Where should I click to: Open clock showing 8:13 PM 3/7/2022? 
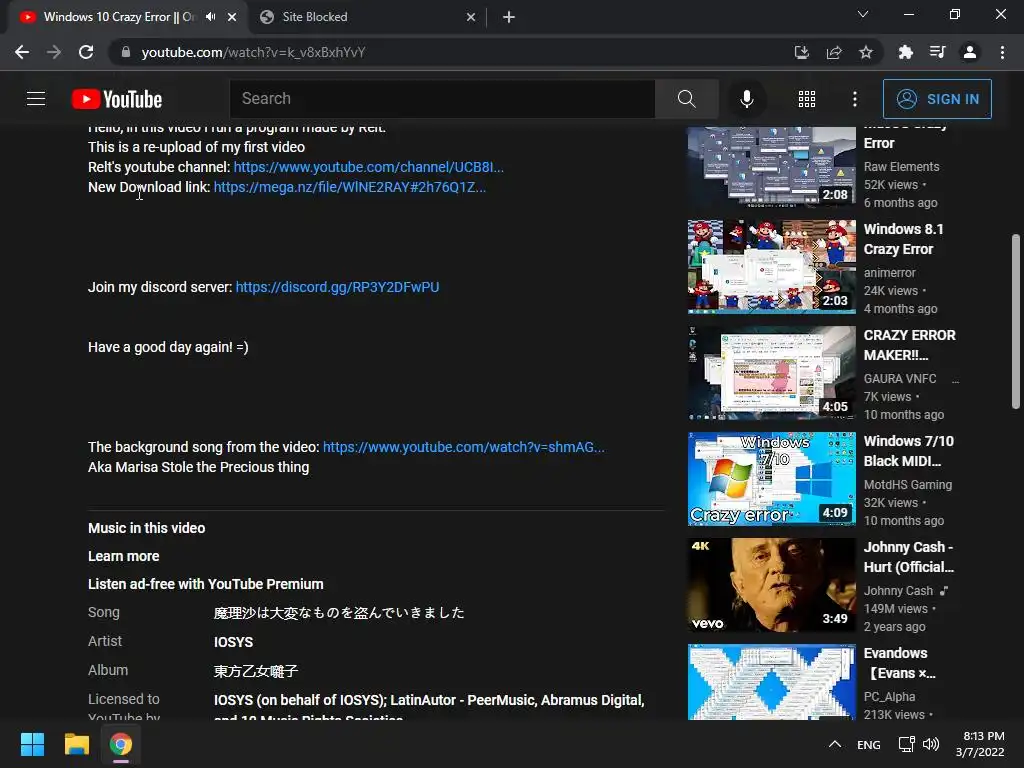point(980,744)
